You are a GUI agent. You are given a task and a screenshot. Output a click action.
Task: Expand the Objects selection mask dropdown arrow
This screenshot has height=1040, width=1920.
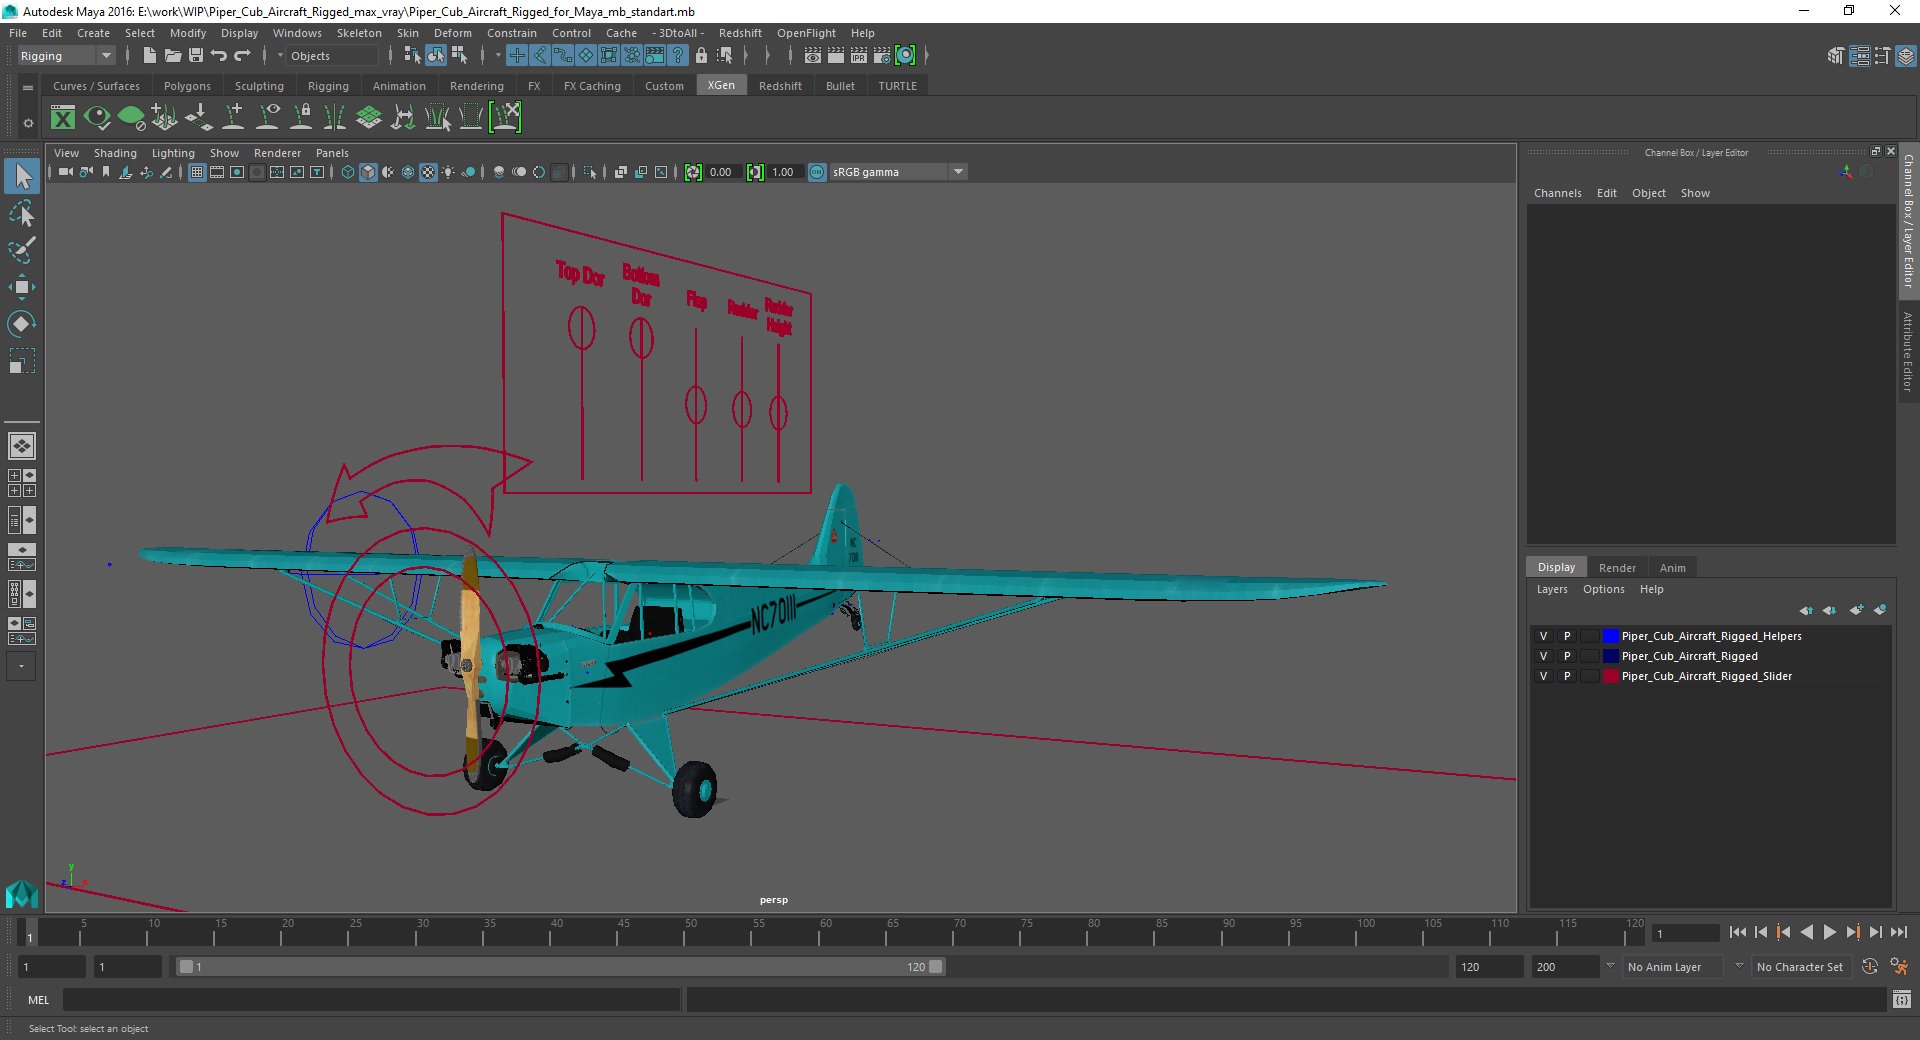(x=280, y=56)
